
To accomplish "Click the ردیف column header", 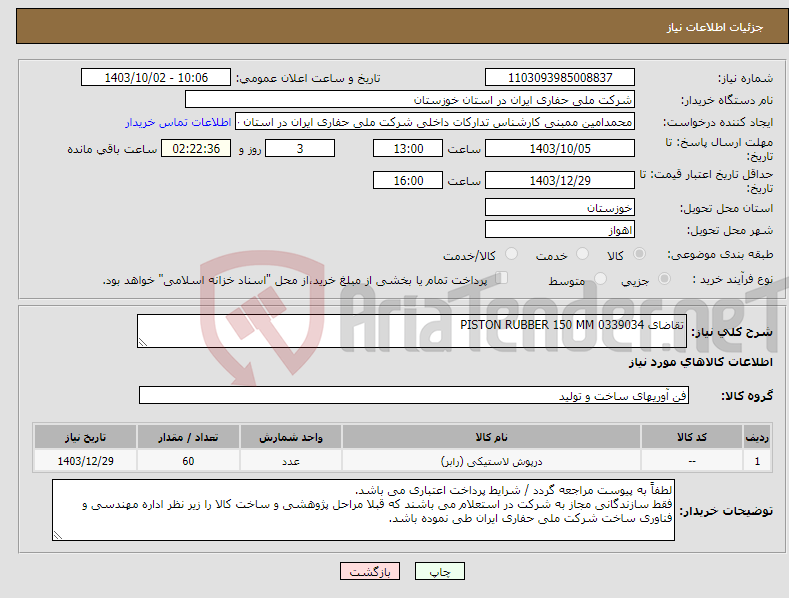I will pyautogui.click(x=757, y=437).
